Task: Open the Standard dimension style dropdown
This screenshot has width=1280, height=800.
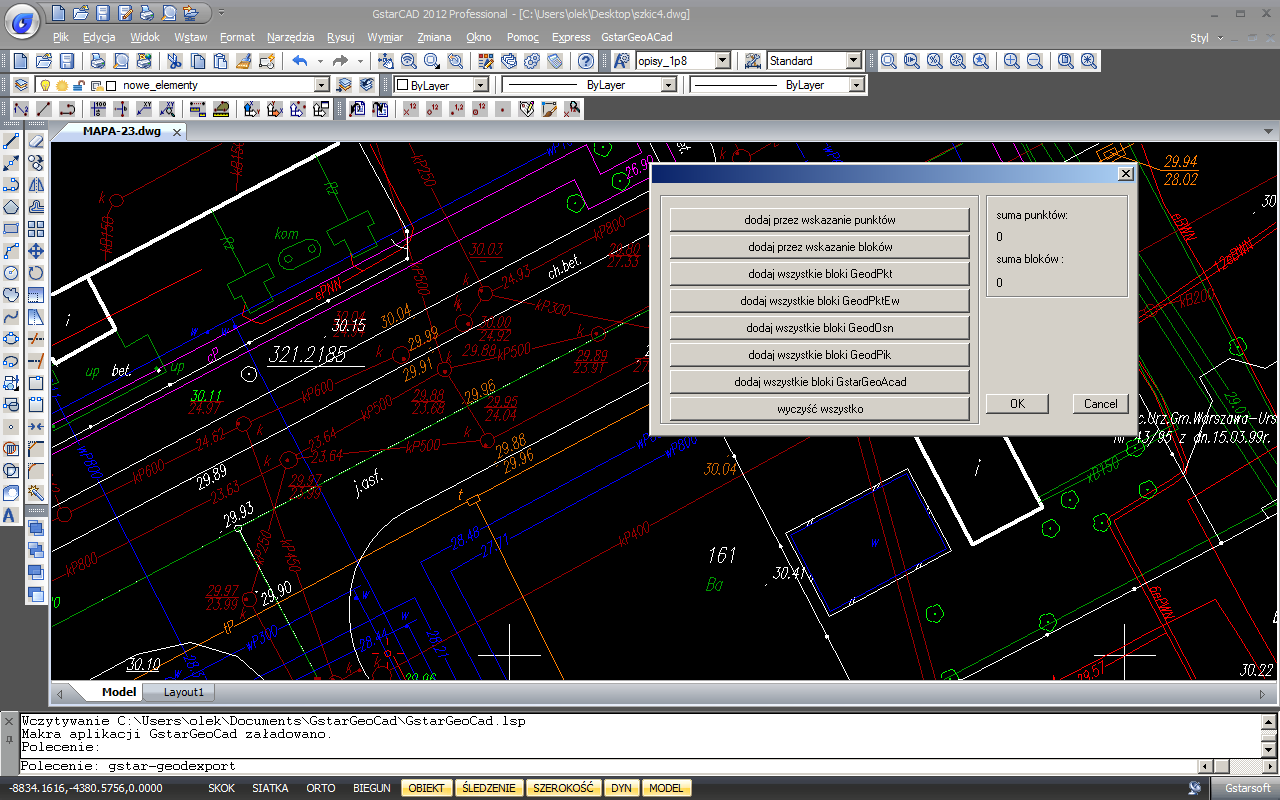Action: tap(853, 61)
